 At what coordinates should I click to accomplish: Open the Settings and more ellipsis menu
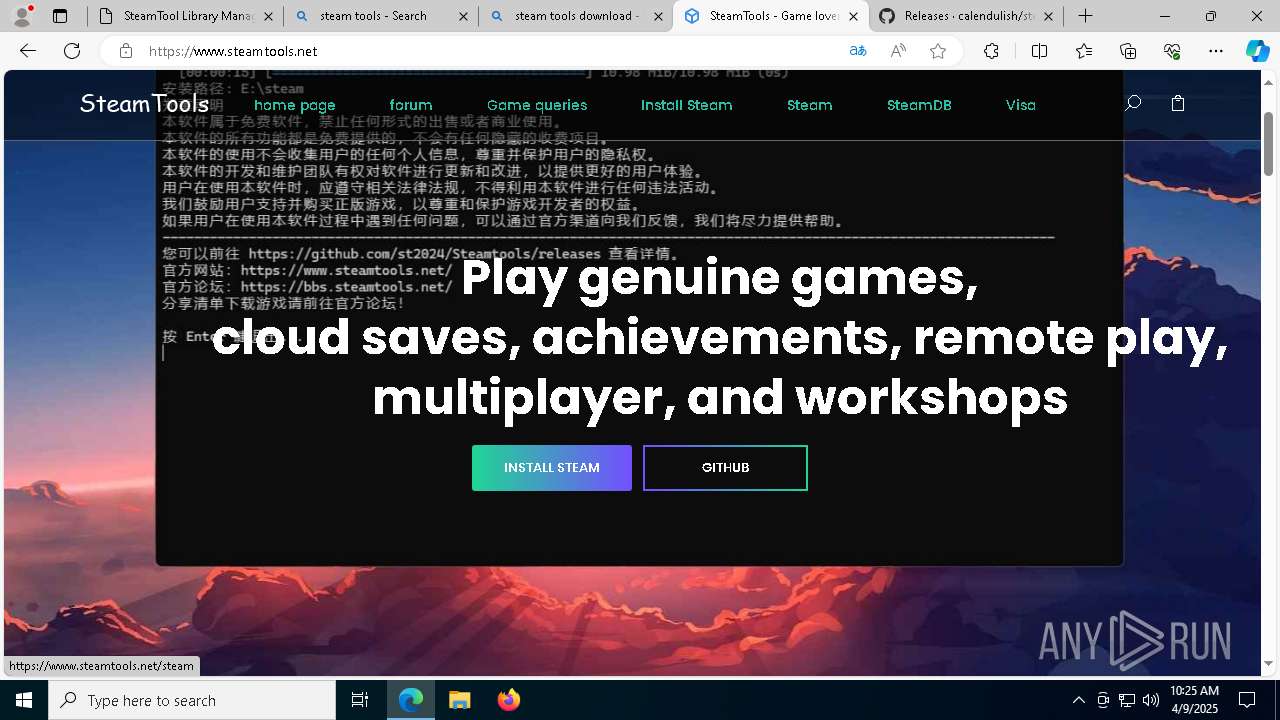(x=1216, y=51)
